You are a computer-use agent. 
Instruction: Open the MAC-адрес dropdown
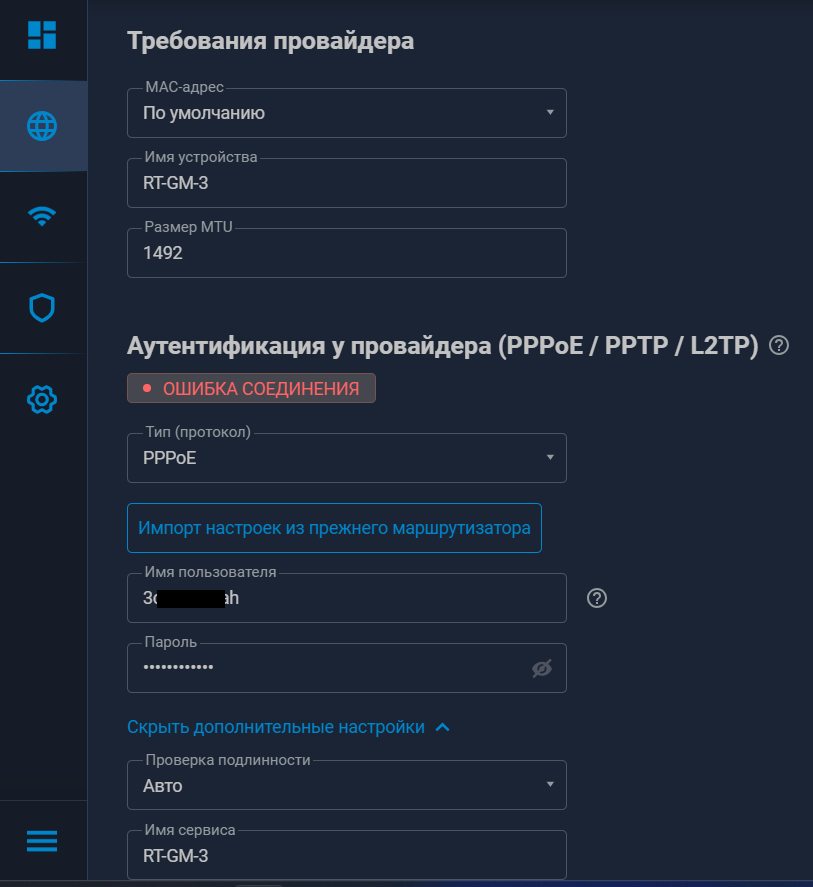[347, 113]
